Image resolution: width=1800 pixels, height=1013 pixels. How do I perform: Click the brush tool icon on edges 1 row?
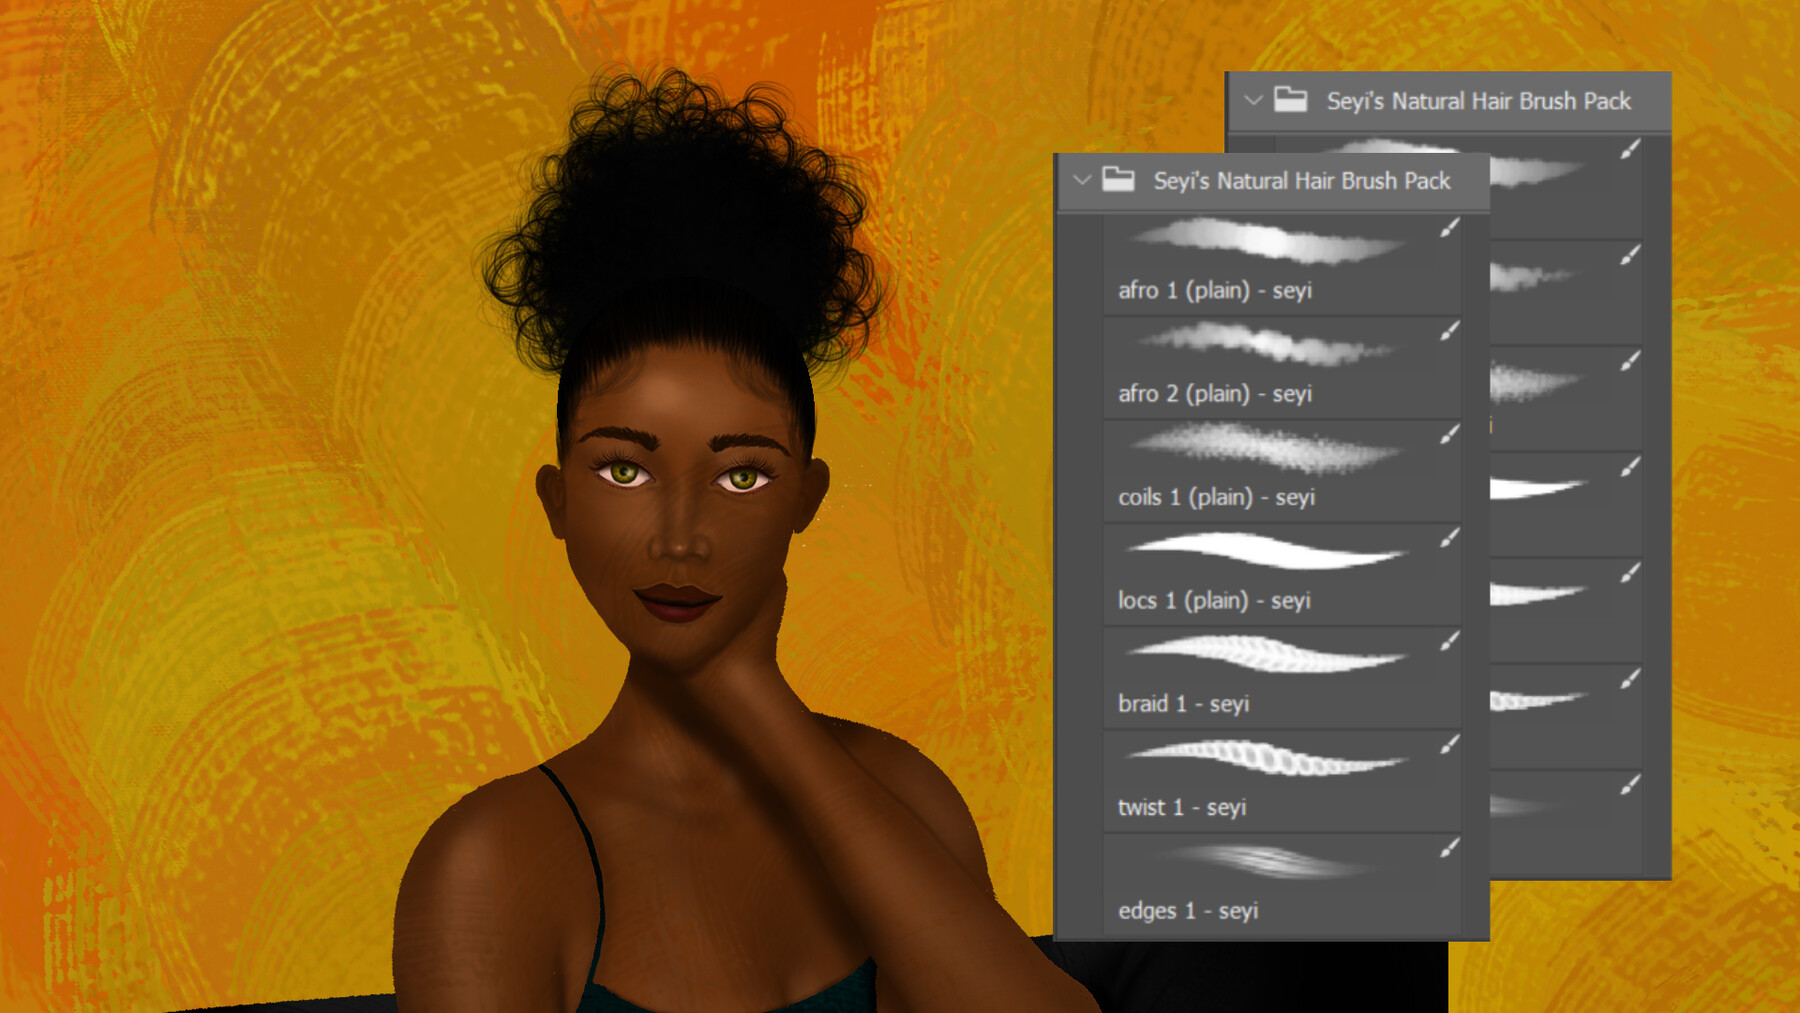point(1450,848)
